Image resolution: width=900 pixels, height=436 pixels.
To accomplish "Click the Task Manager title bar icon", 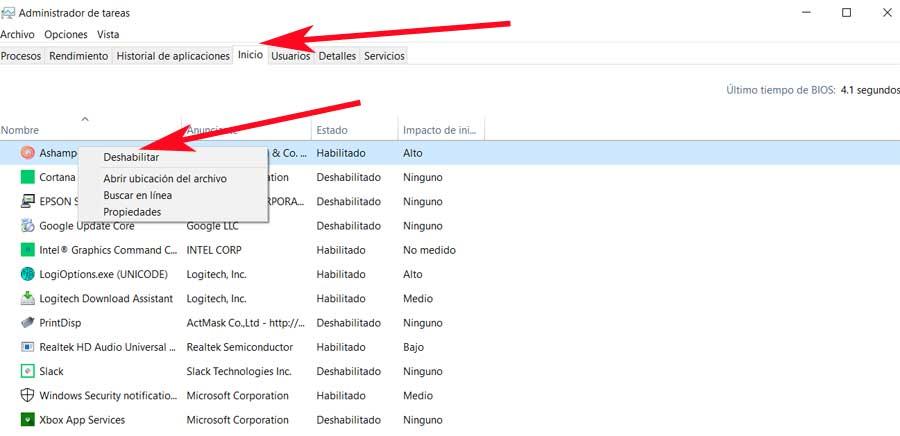I will coord(8,13).
